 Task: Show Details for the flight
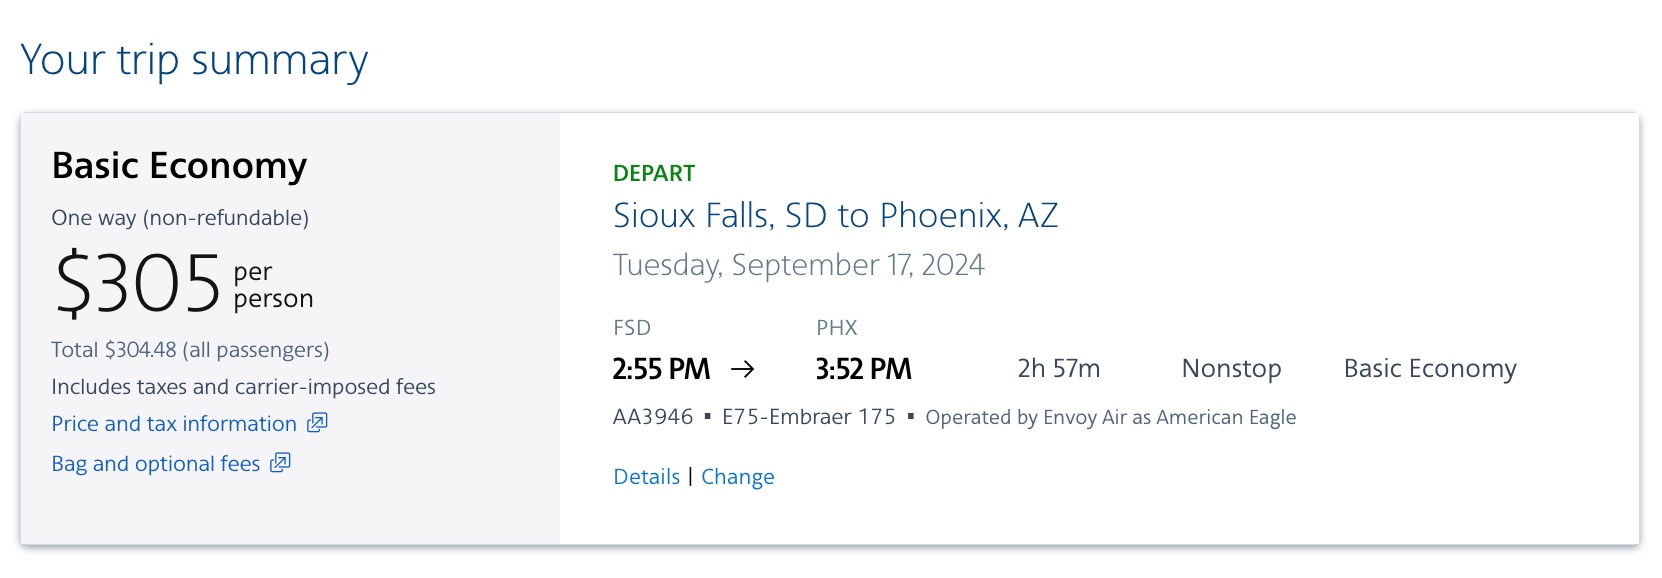point(646,477)
